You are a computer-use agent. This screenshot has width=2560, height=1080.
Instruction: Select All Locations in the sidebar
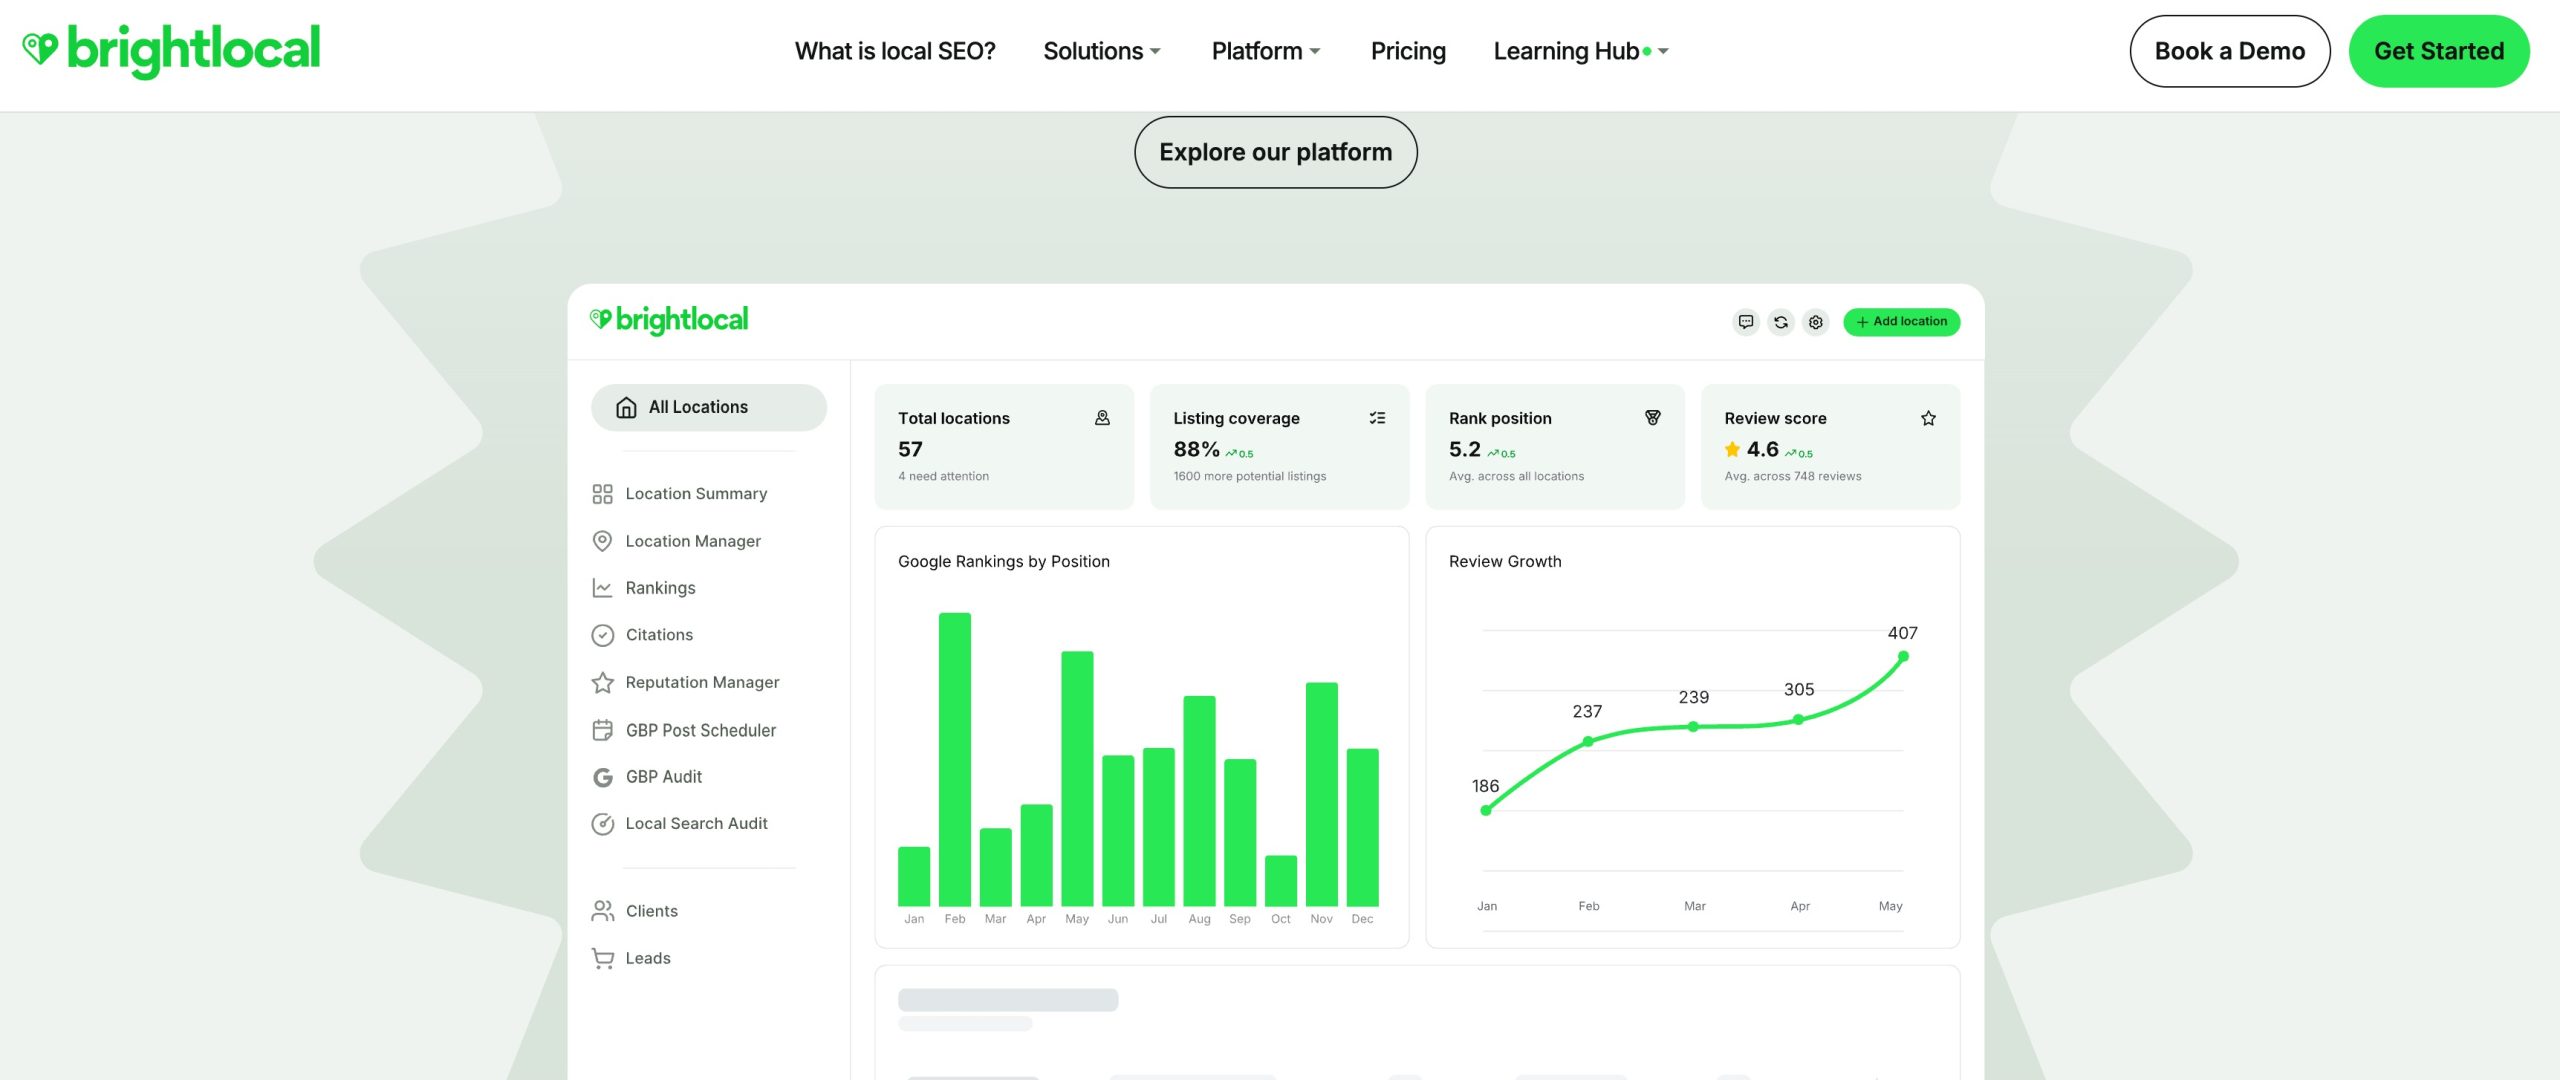coord(709,407)
